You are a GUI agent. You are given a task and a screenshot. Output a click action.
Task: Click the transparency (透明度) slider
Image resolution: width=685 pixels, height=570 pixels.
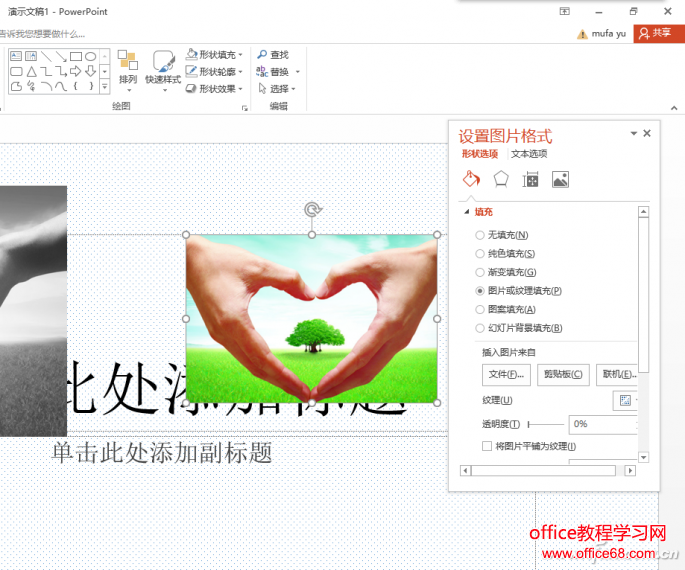pyautogui.click(x=545, y=425)
